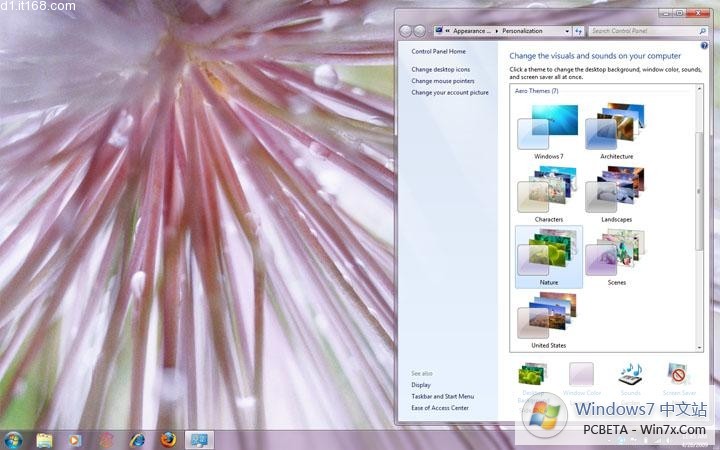Open Screen Saver settings icon
This screenshot has width=720, height=450.
point(679,374)
